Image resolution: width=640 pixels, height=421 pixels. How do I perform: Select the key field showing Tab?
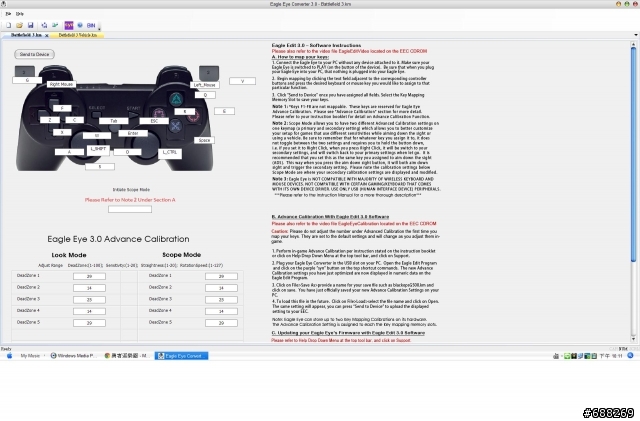(113, 121)
